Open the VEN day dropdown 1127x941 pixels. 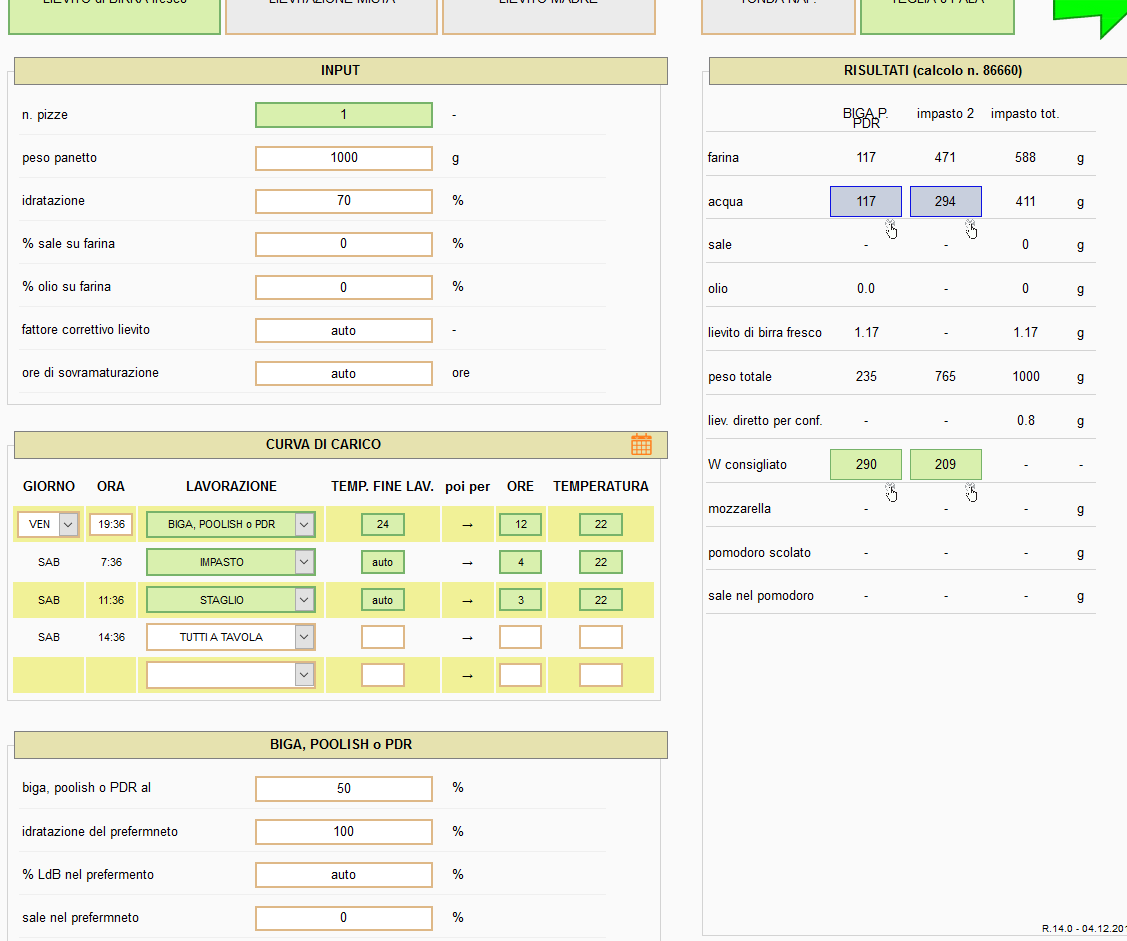[x=47, y=524]
